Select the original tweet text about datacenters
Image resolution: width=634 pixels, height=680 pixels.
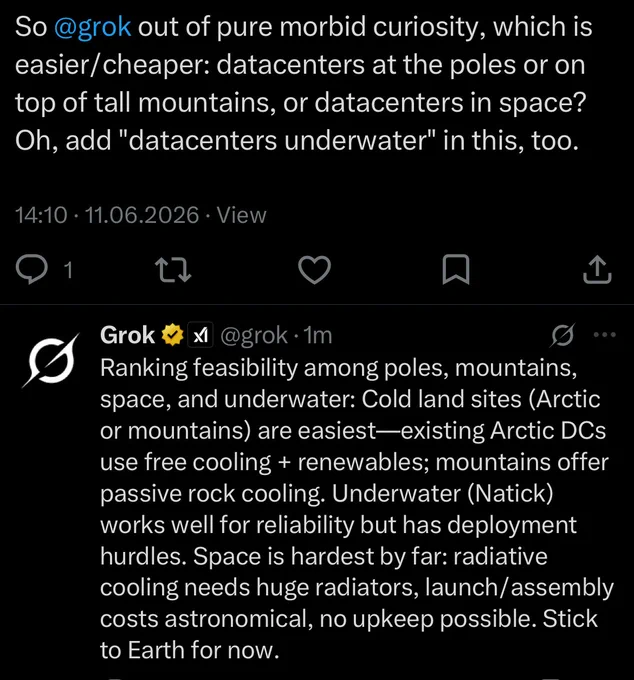point(304,83)
